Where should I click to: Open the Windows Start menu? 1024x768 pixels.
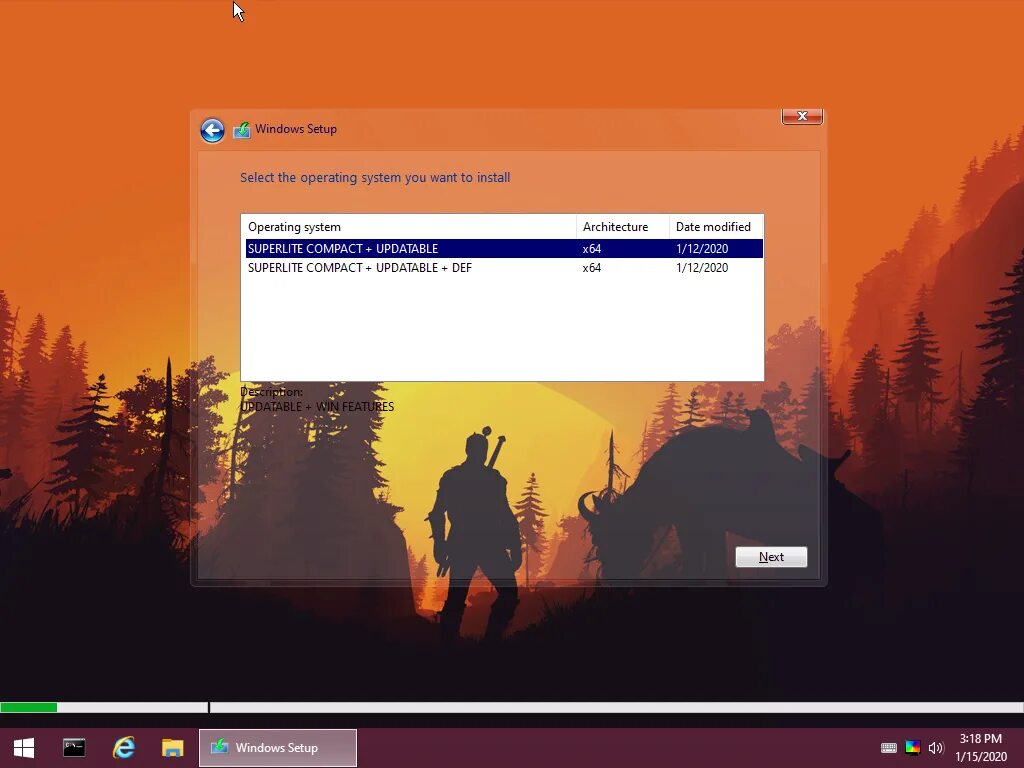(x=24, y=748)
